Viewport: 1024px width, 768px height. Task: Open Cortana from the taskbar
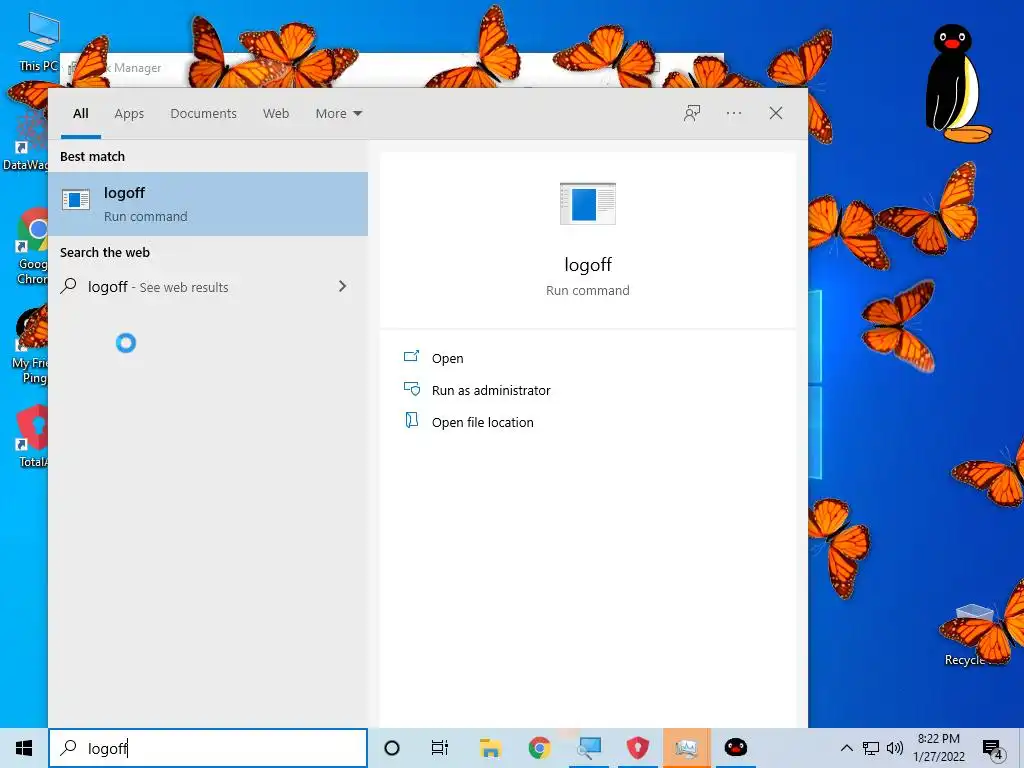point(392,748)
